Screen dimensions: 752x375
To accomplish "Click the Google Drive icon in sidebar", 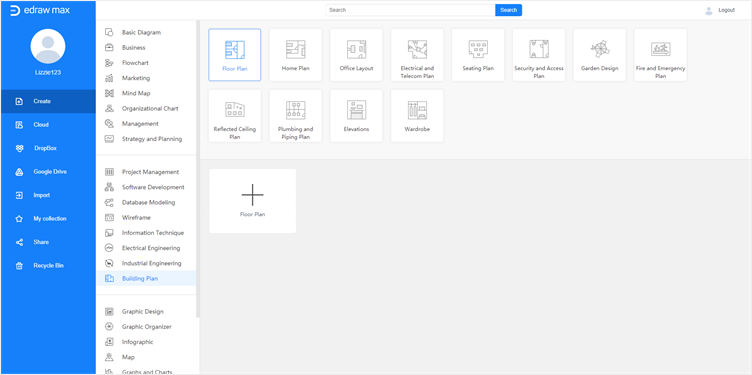I will 19,172.
